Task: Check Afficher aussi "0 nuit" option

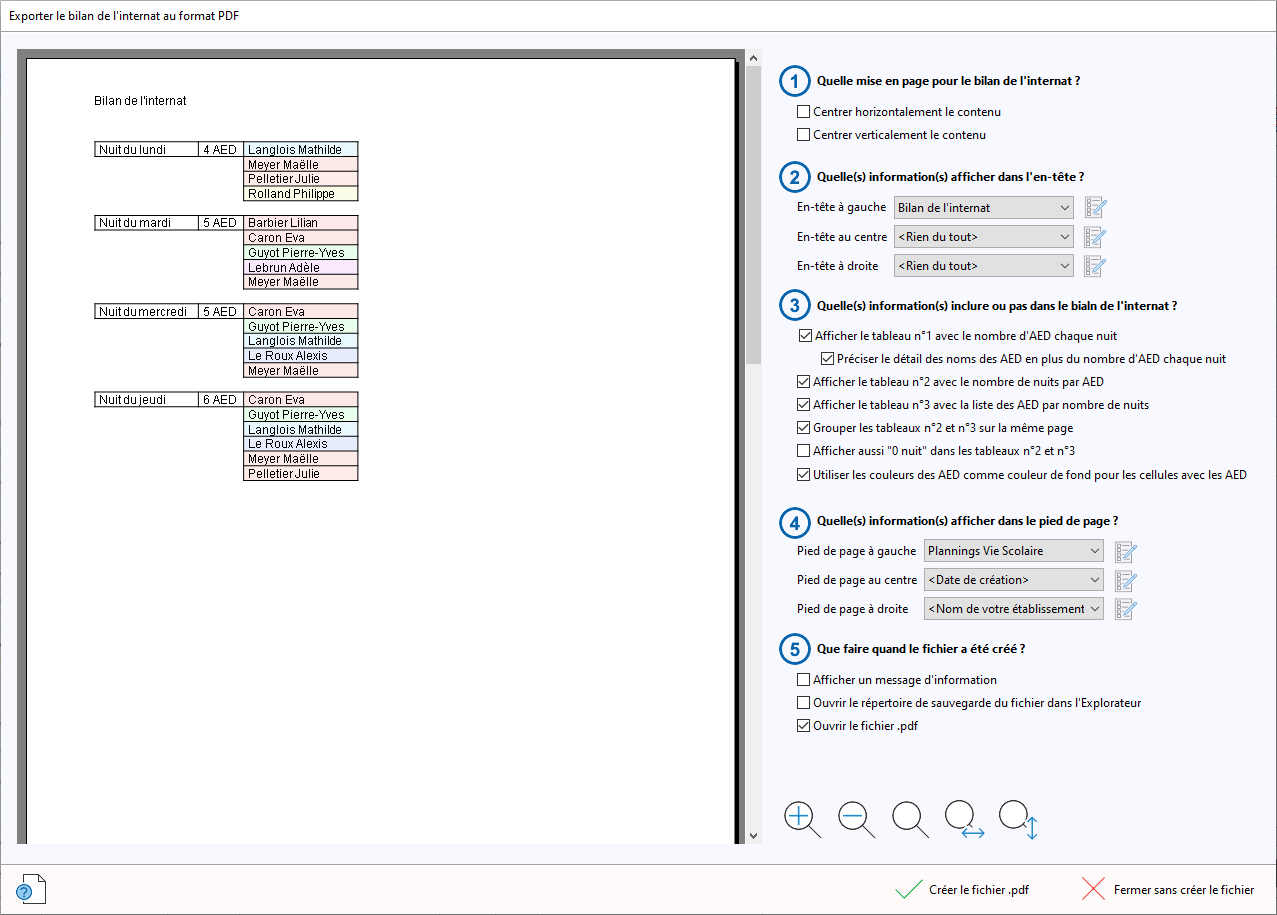Action: pyautogui.click(x=803, y=451)
